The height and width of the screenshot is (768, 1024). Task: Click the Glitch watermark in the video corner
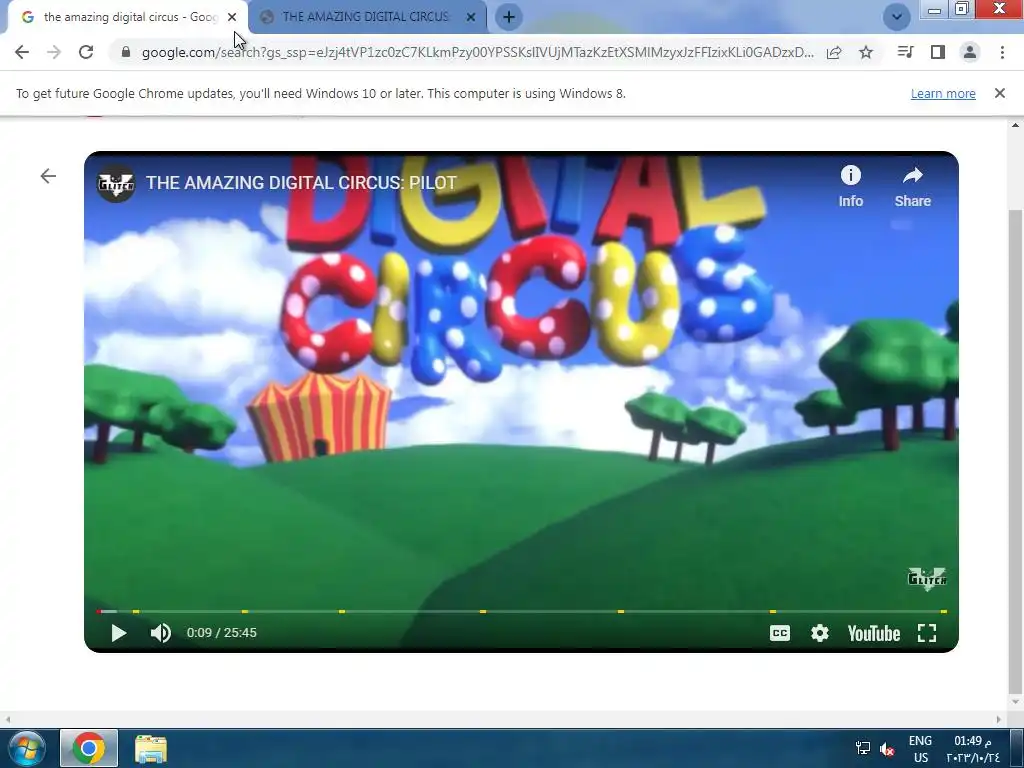pos(927,578)
